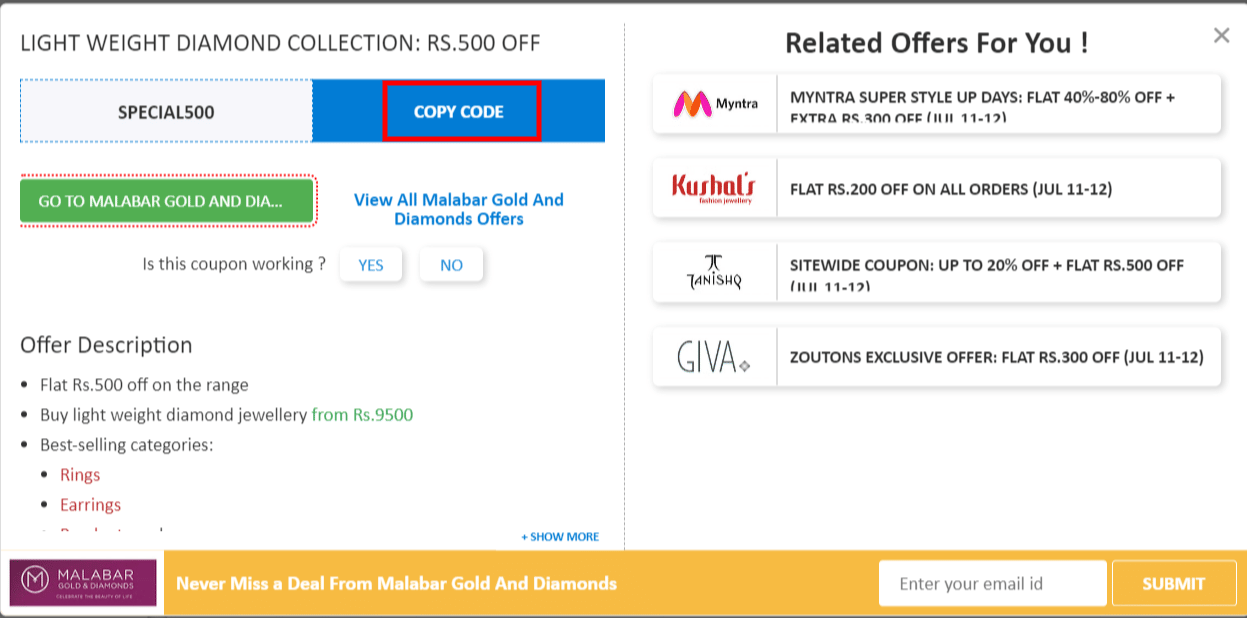Click the Malabar Gold & Diamonds logo
1247x618 pixels.
click(x=83, y=583)
